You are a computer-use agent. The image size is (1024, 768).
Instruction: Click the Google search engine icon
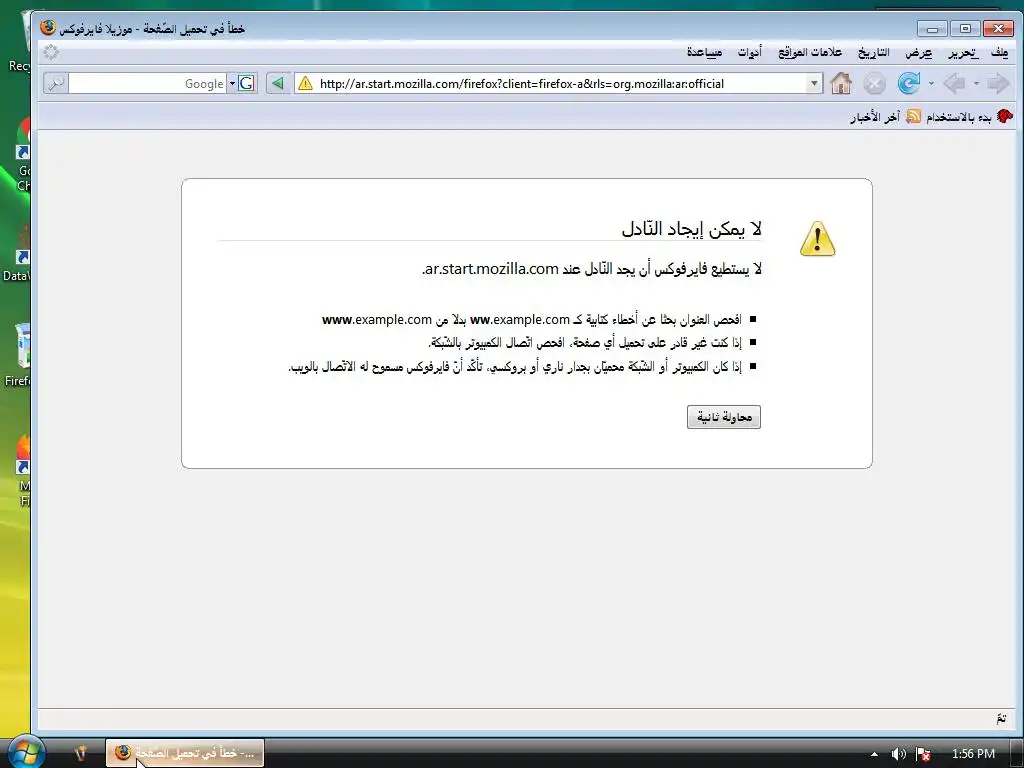point(246,83)
